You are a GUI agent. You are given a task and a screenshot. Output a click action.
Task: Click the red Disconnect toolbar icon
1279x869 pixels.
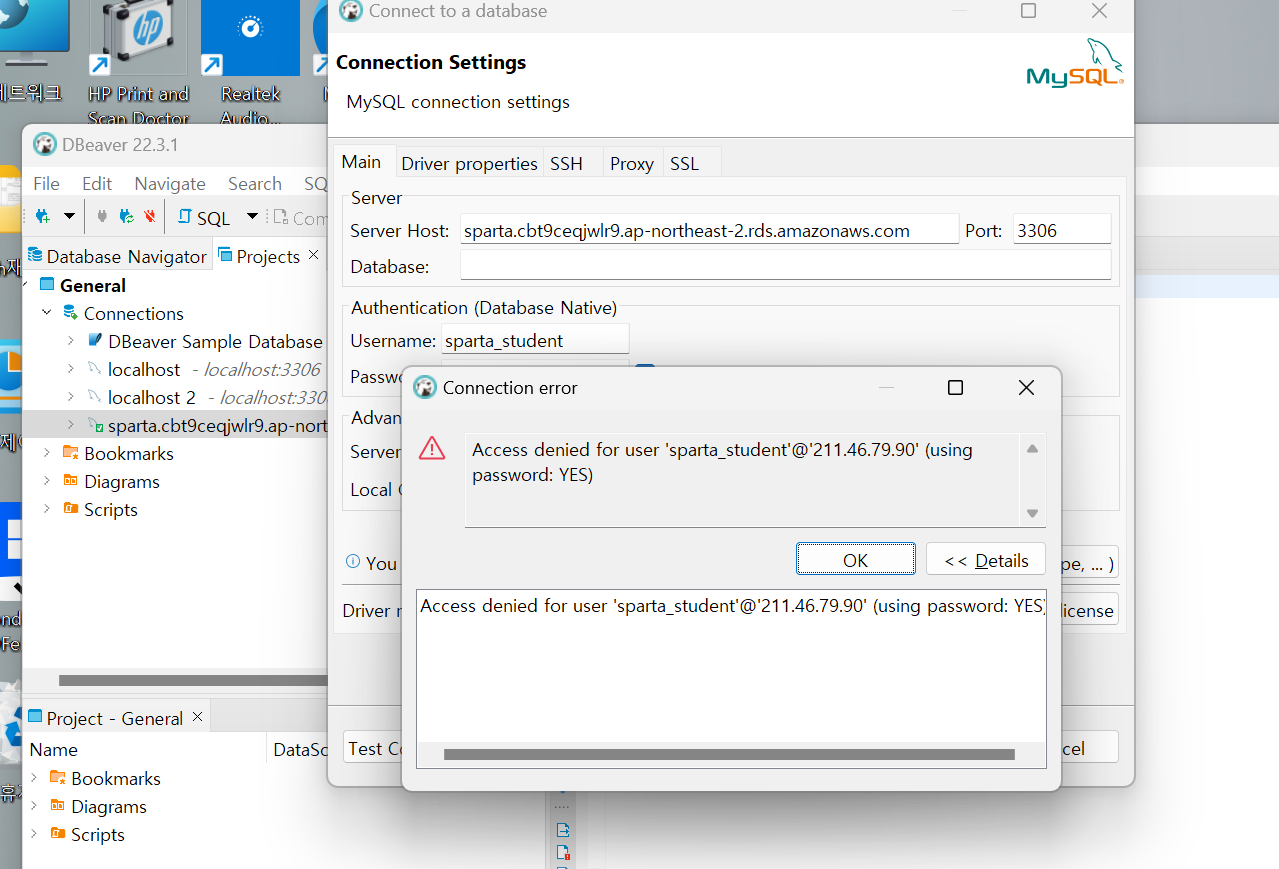[x=150, y=216]
